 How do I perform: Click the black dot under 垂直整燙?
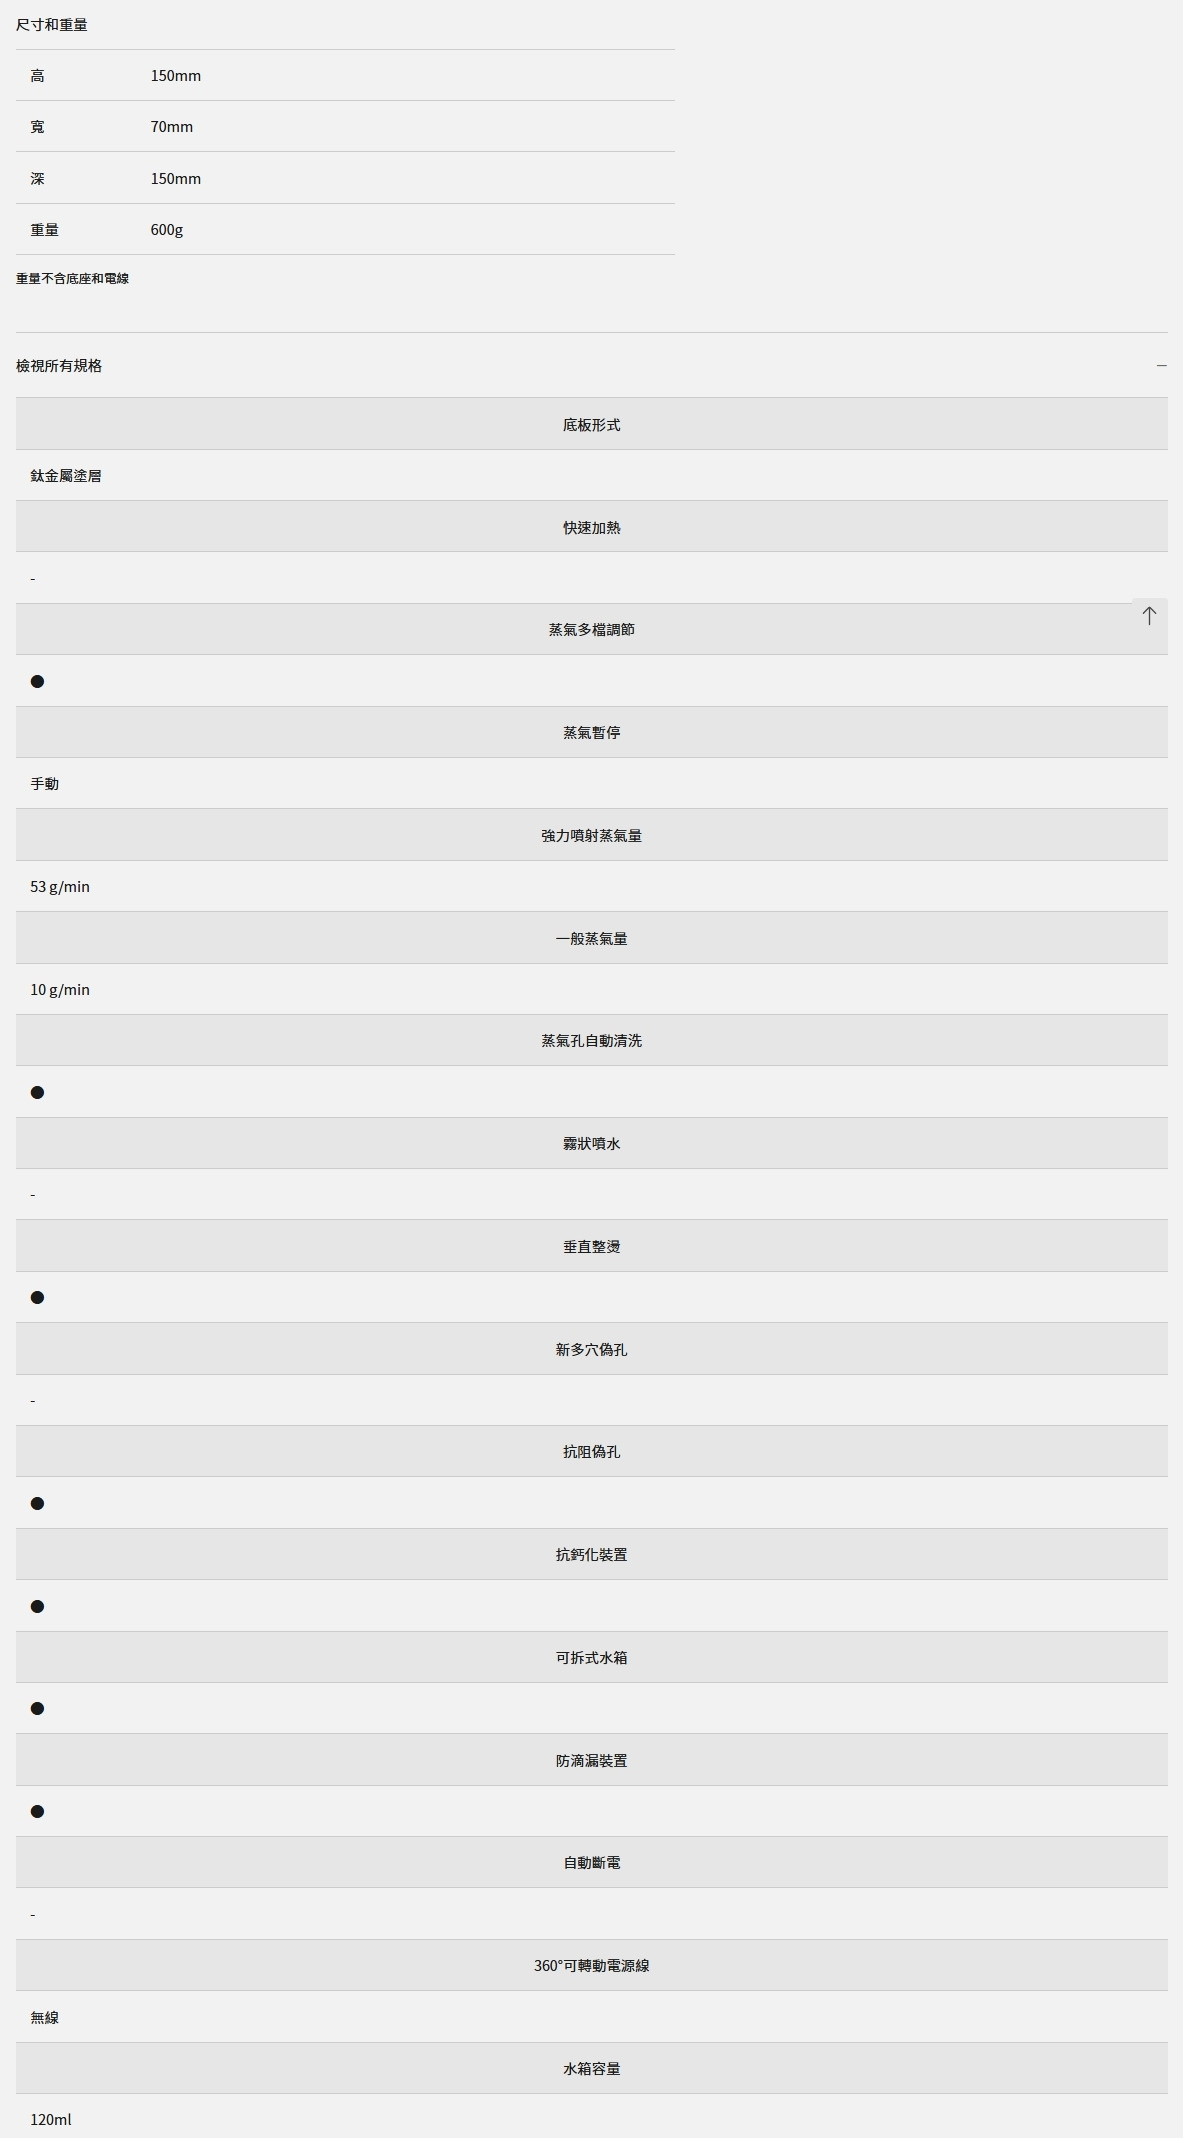point(37,1298)
